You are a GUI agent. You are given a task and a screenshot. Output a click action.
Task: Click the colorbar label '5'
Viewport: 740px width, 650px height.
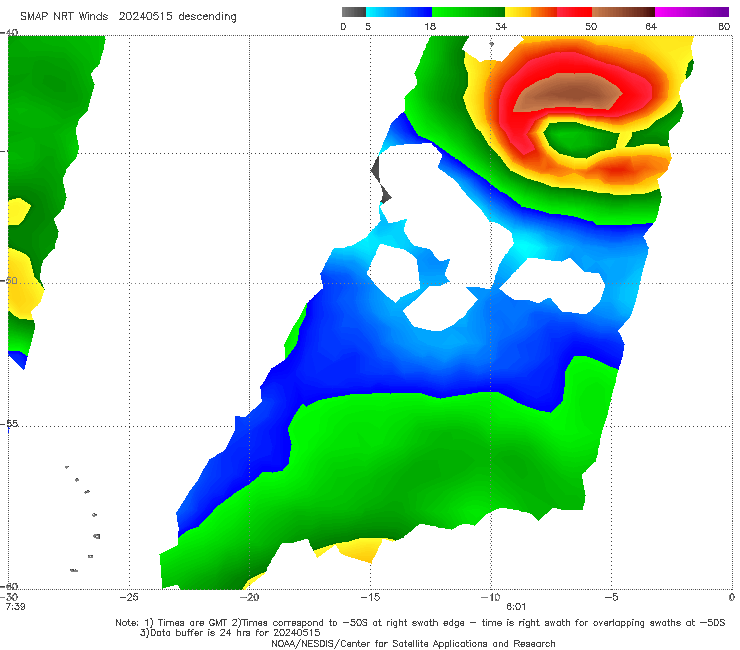[x=368, y=26]
